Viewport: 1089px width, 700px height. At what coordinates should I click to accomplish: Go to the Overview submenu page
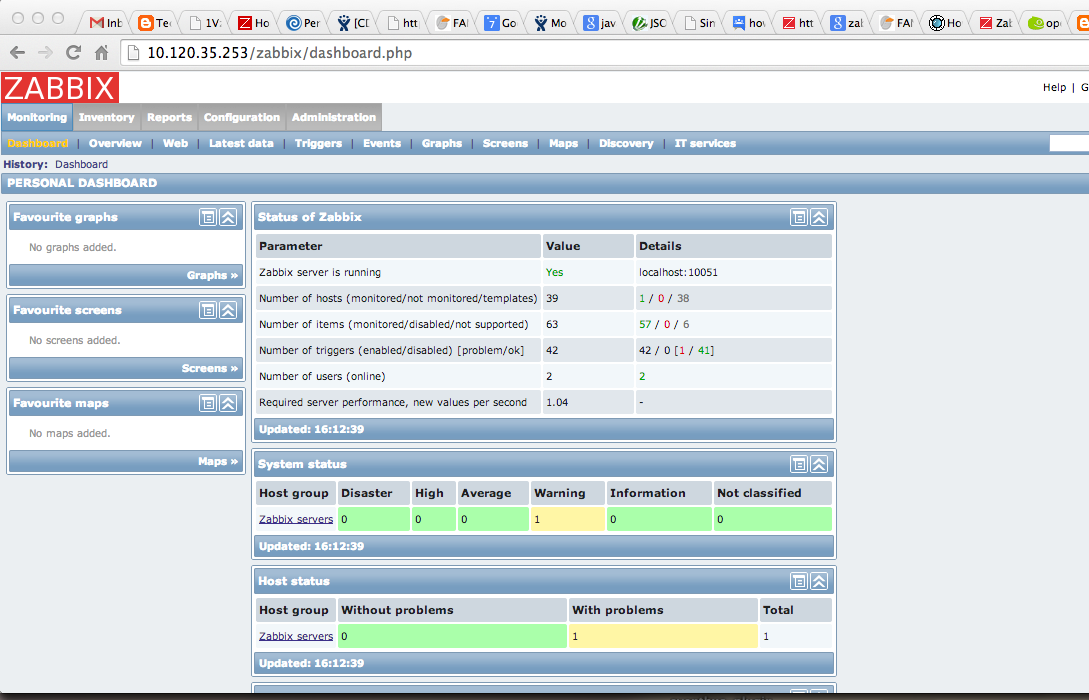click(x=115, y=144)
